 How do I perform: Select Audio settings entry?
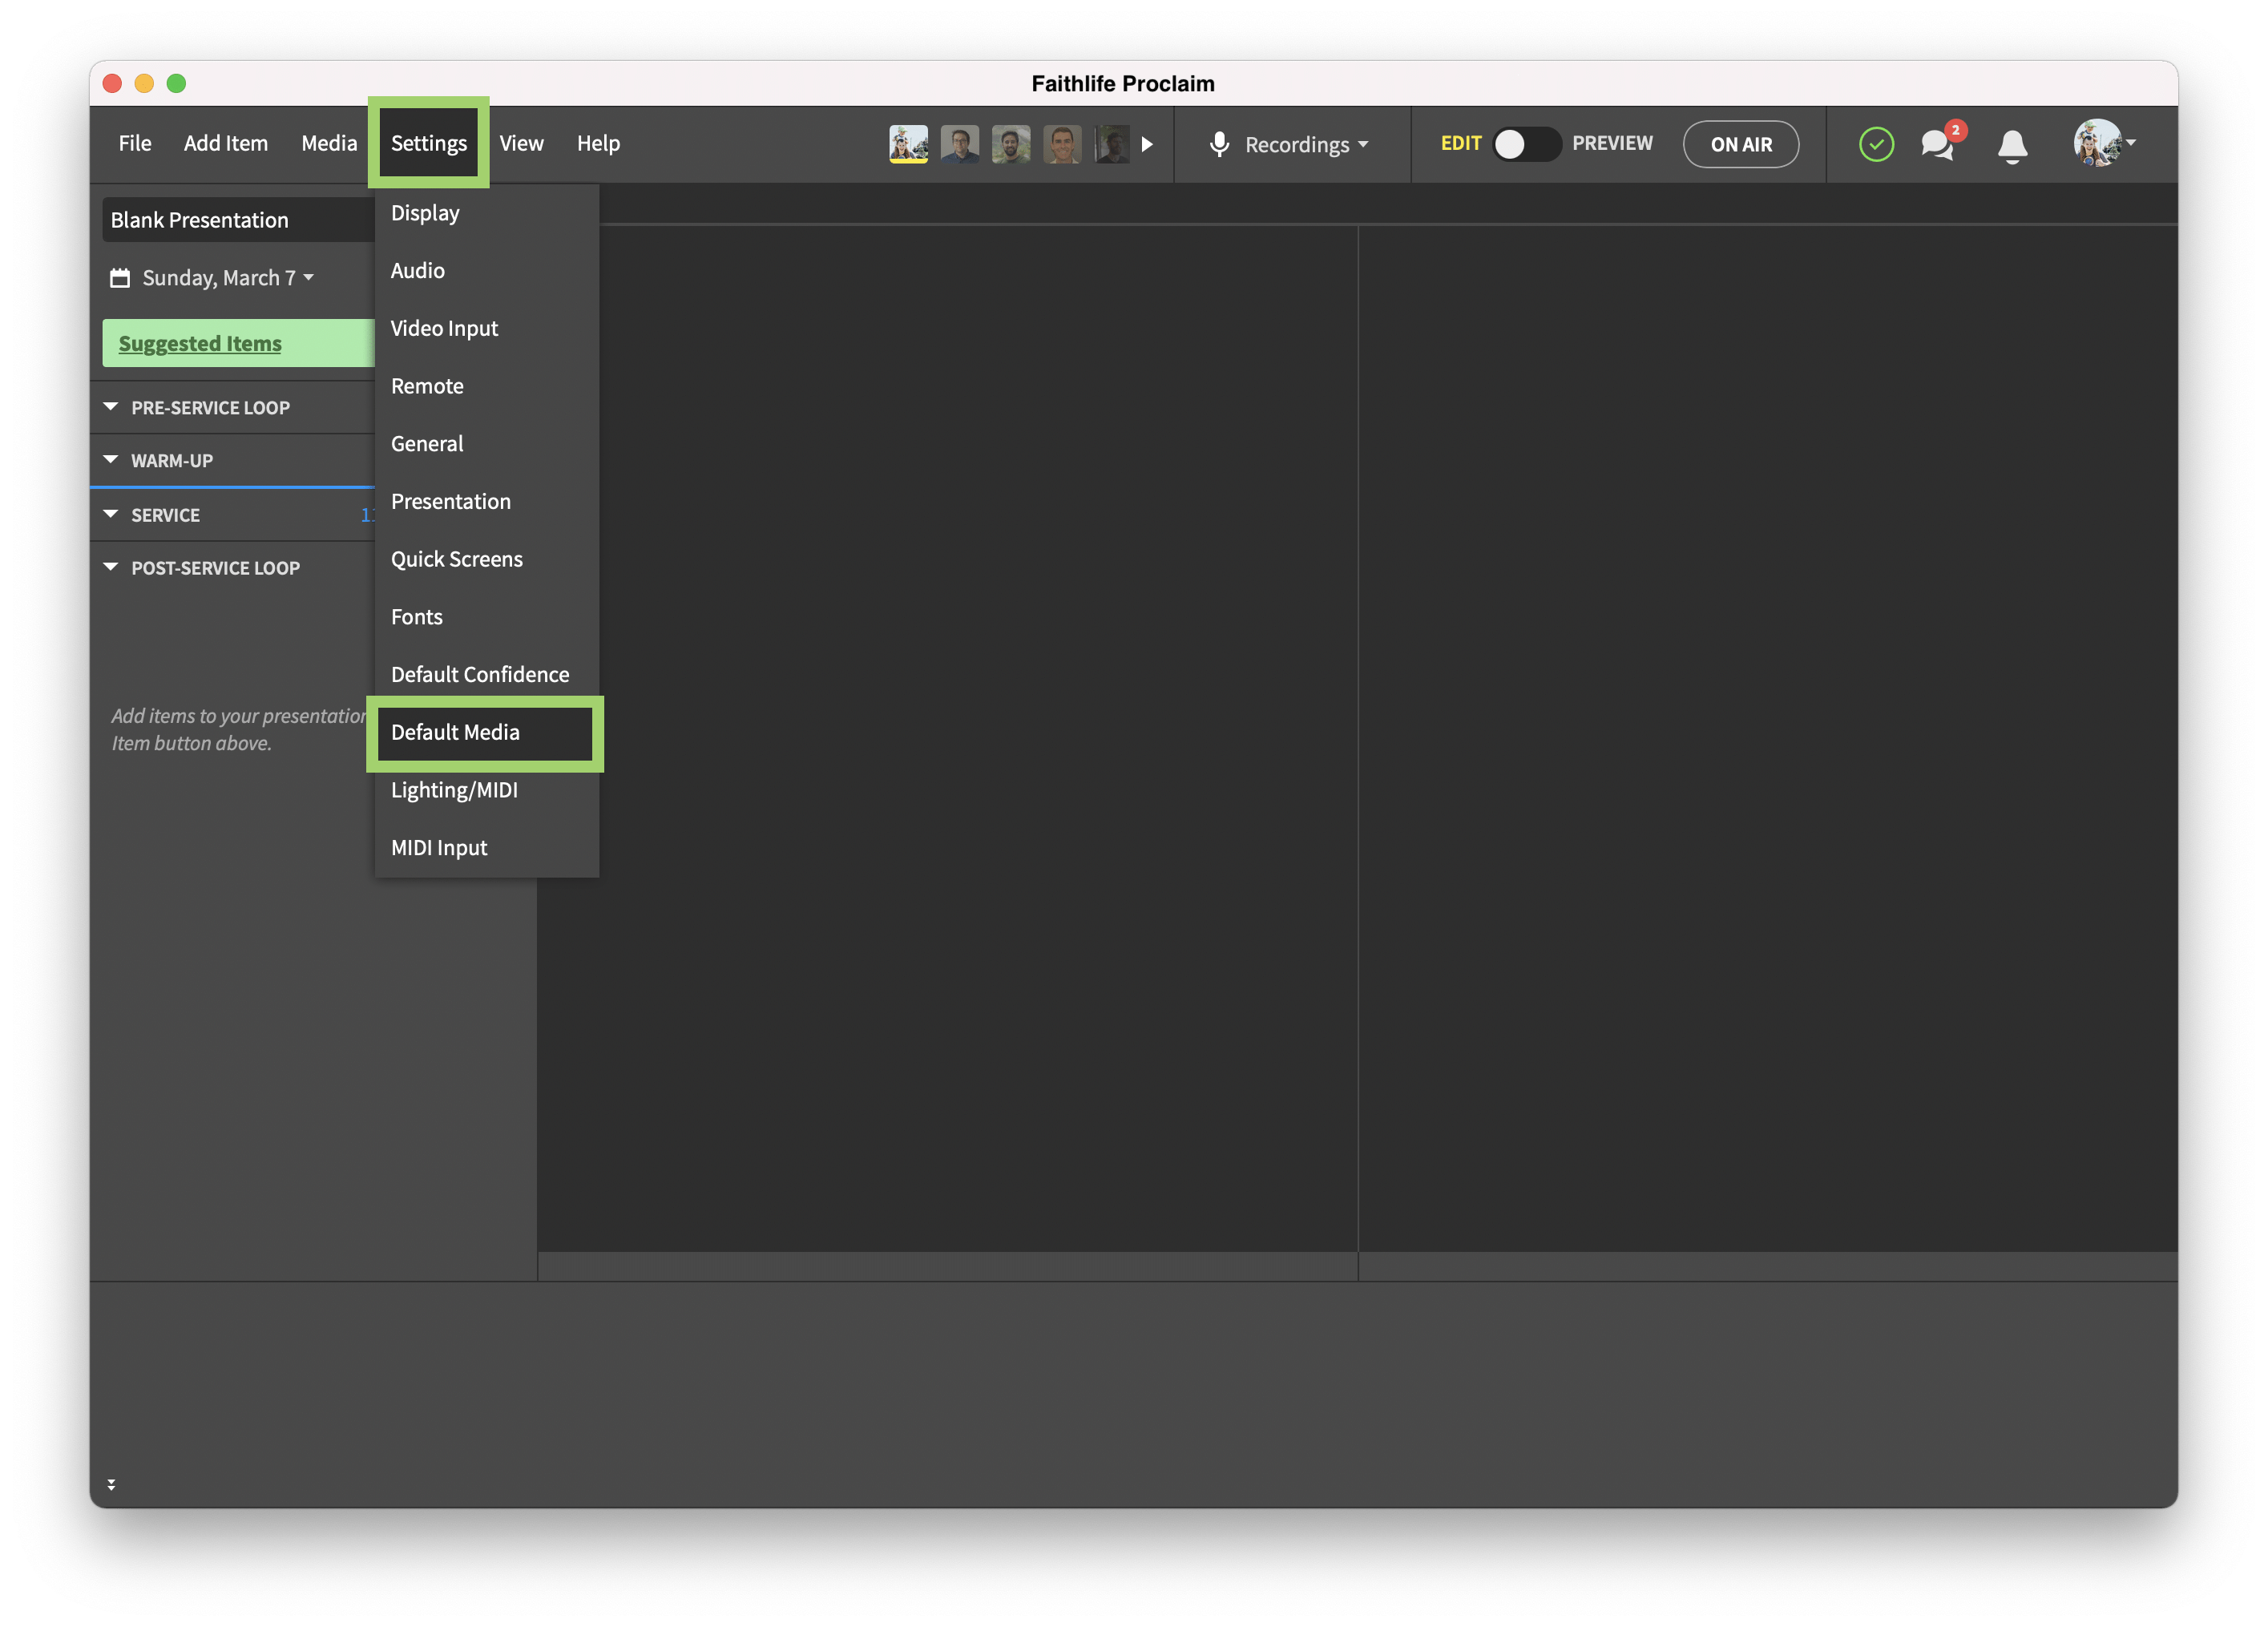pos(487,270)
